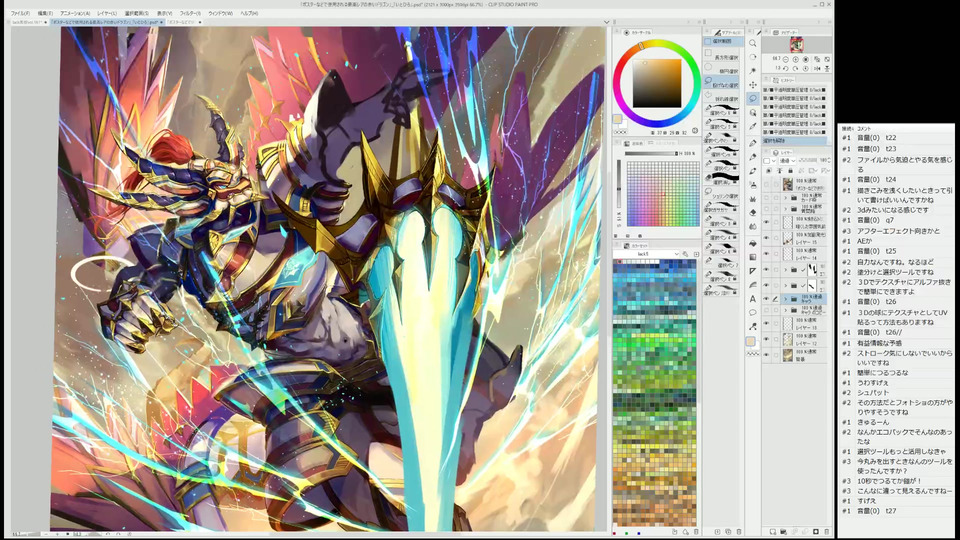Select the Eyedropper tool
The width and height of the screenshot is (960, 540).
(x=752, y=126)
